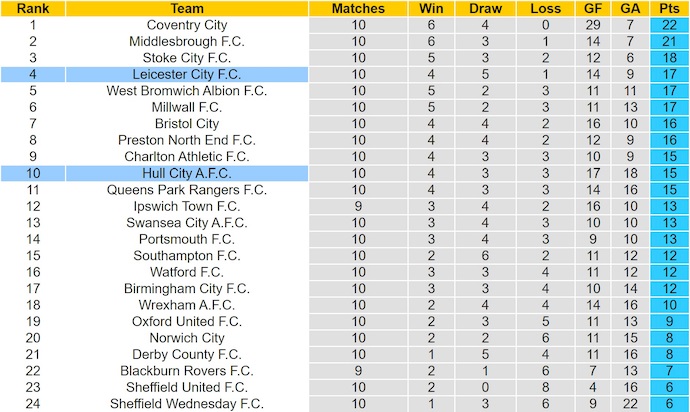Viewport: 690px width, 412px height.
Task: Select the GF column header
Action: [x=591, y=8]
